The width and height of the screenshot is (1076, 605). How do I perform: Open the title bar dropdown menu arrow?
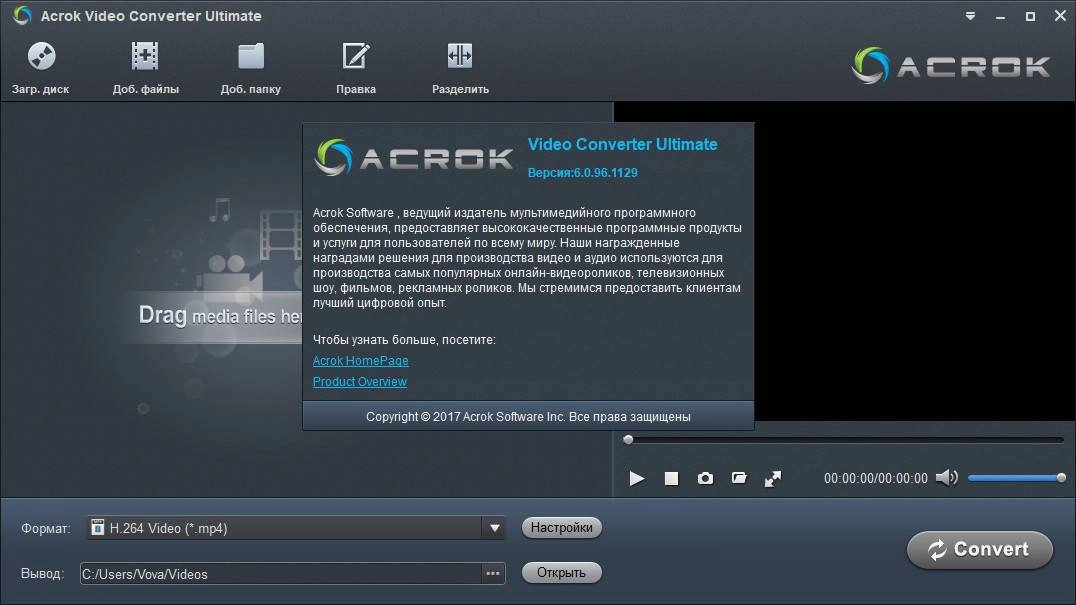pyautogui.click(x=970, y=16)
